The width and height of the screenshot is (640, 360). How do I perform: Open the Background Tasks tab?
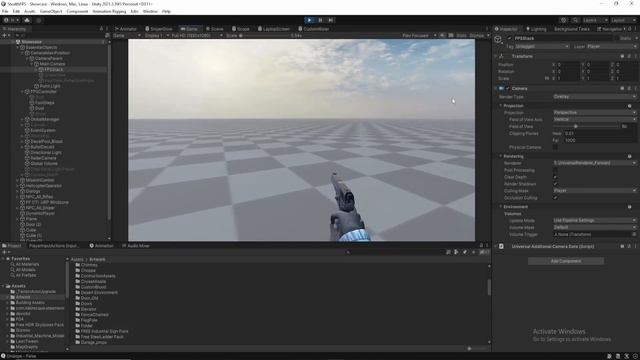coord(571,29)
